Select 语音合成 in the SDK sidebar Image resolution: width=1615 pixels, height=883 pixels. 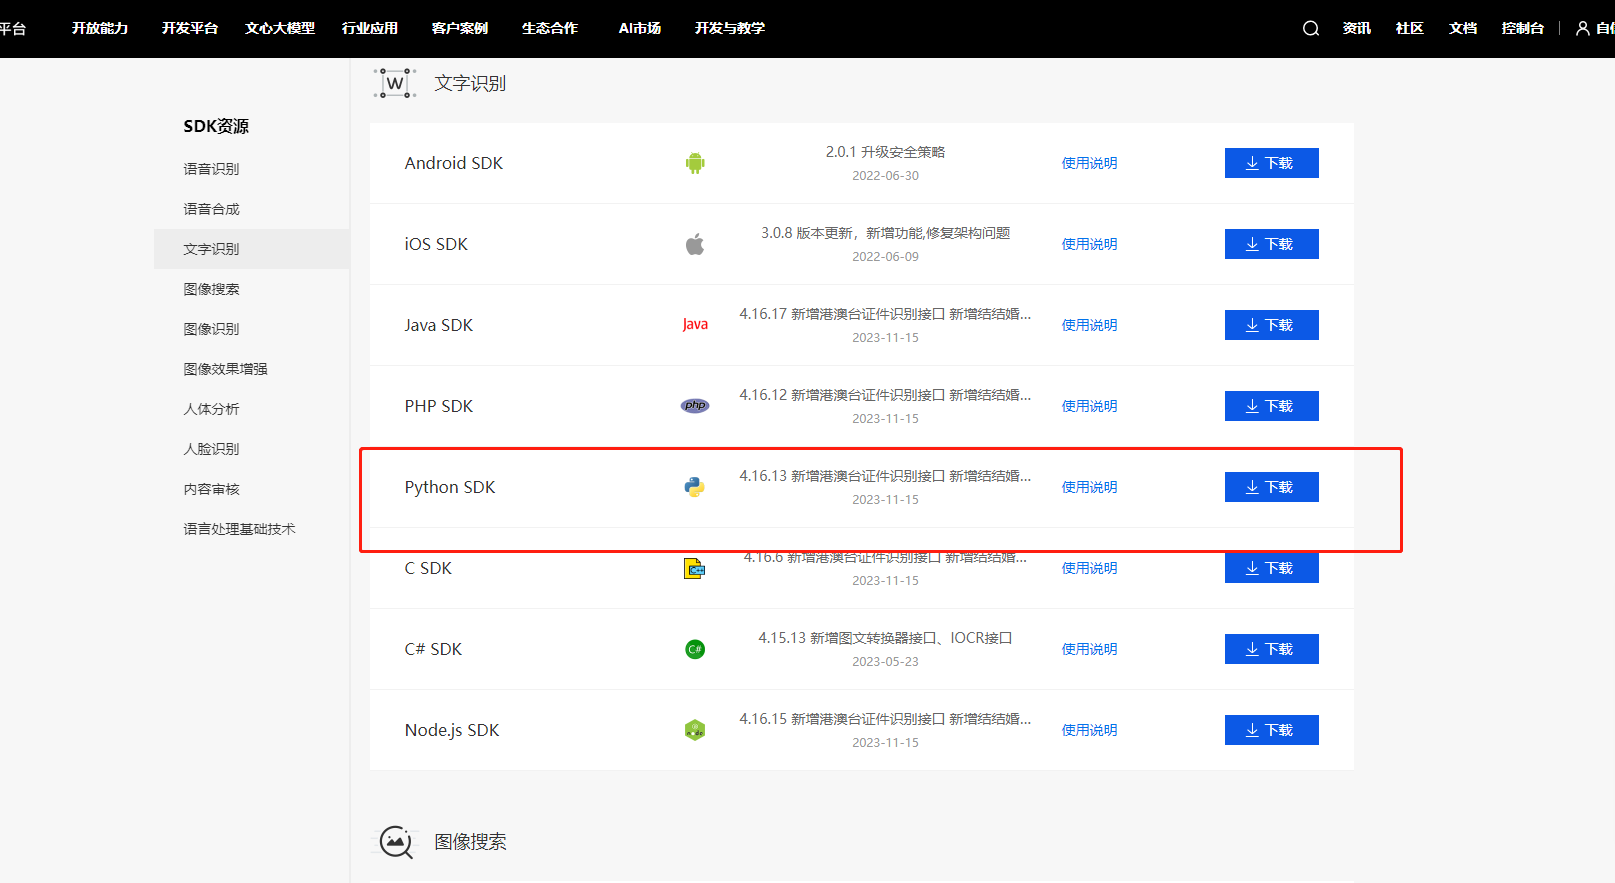click(211, 209)
